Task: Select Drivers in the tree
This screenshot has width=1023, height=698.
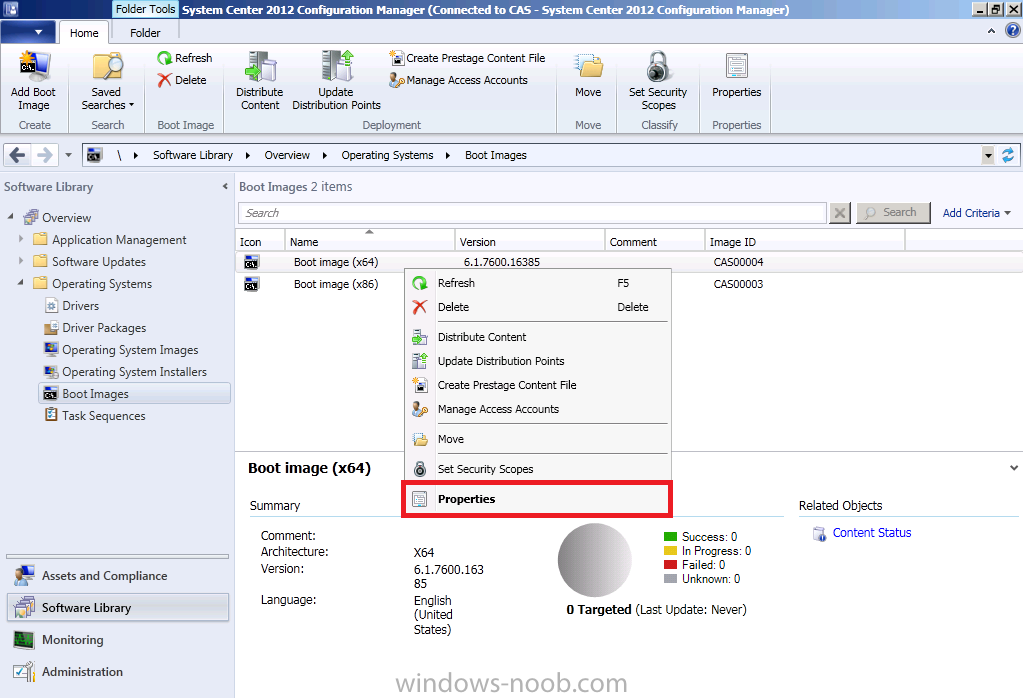Action: [80, 306]
